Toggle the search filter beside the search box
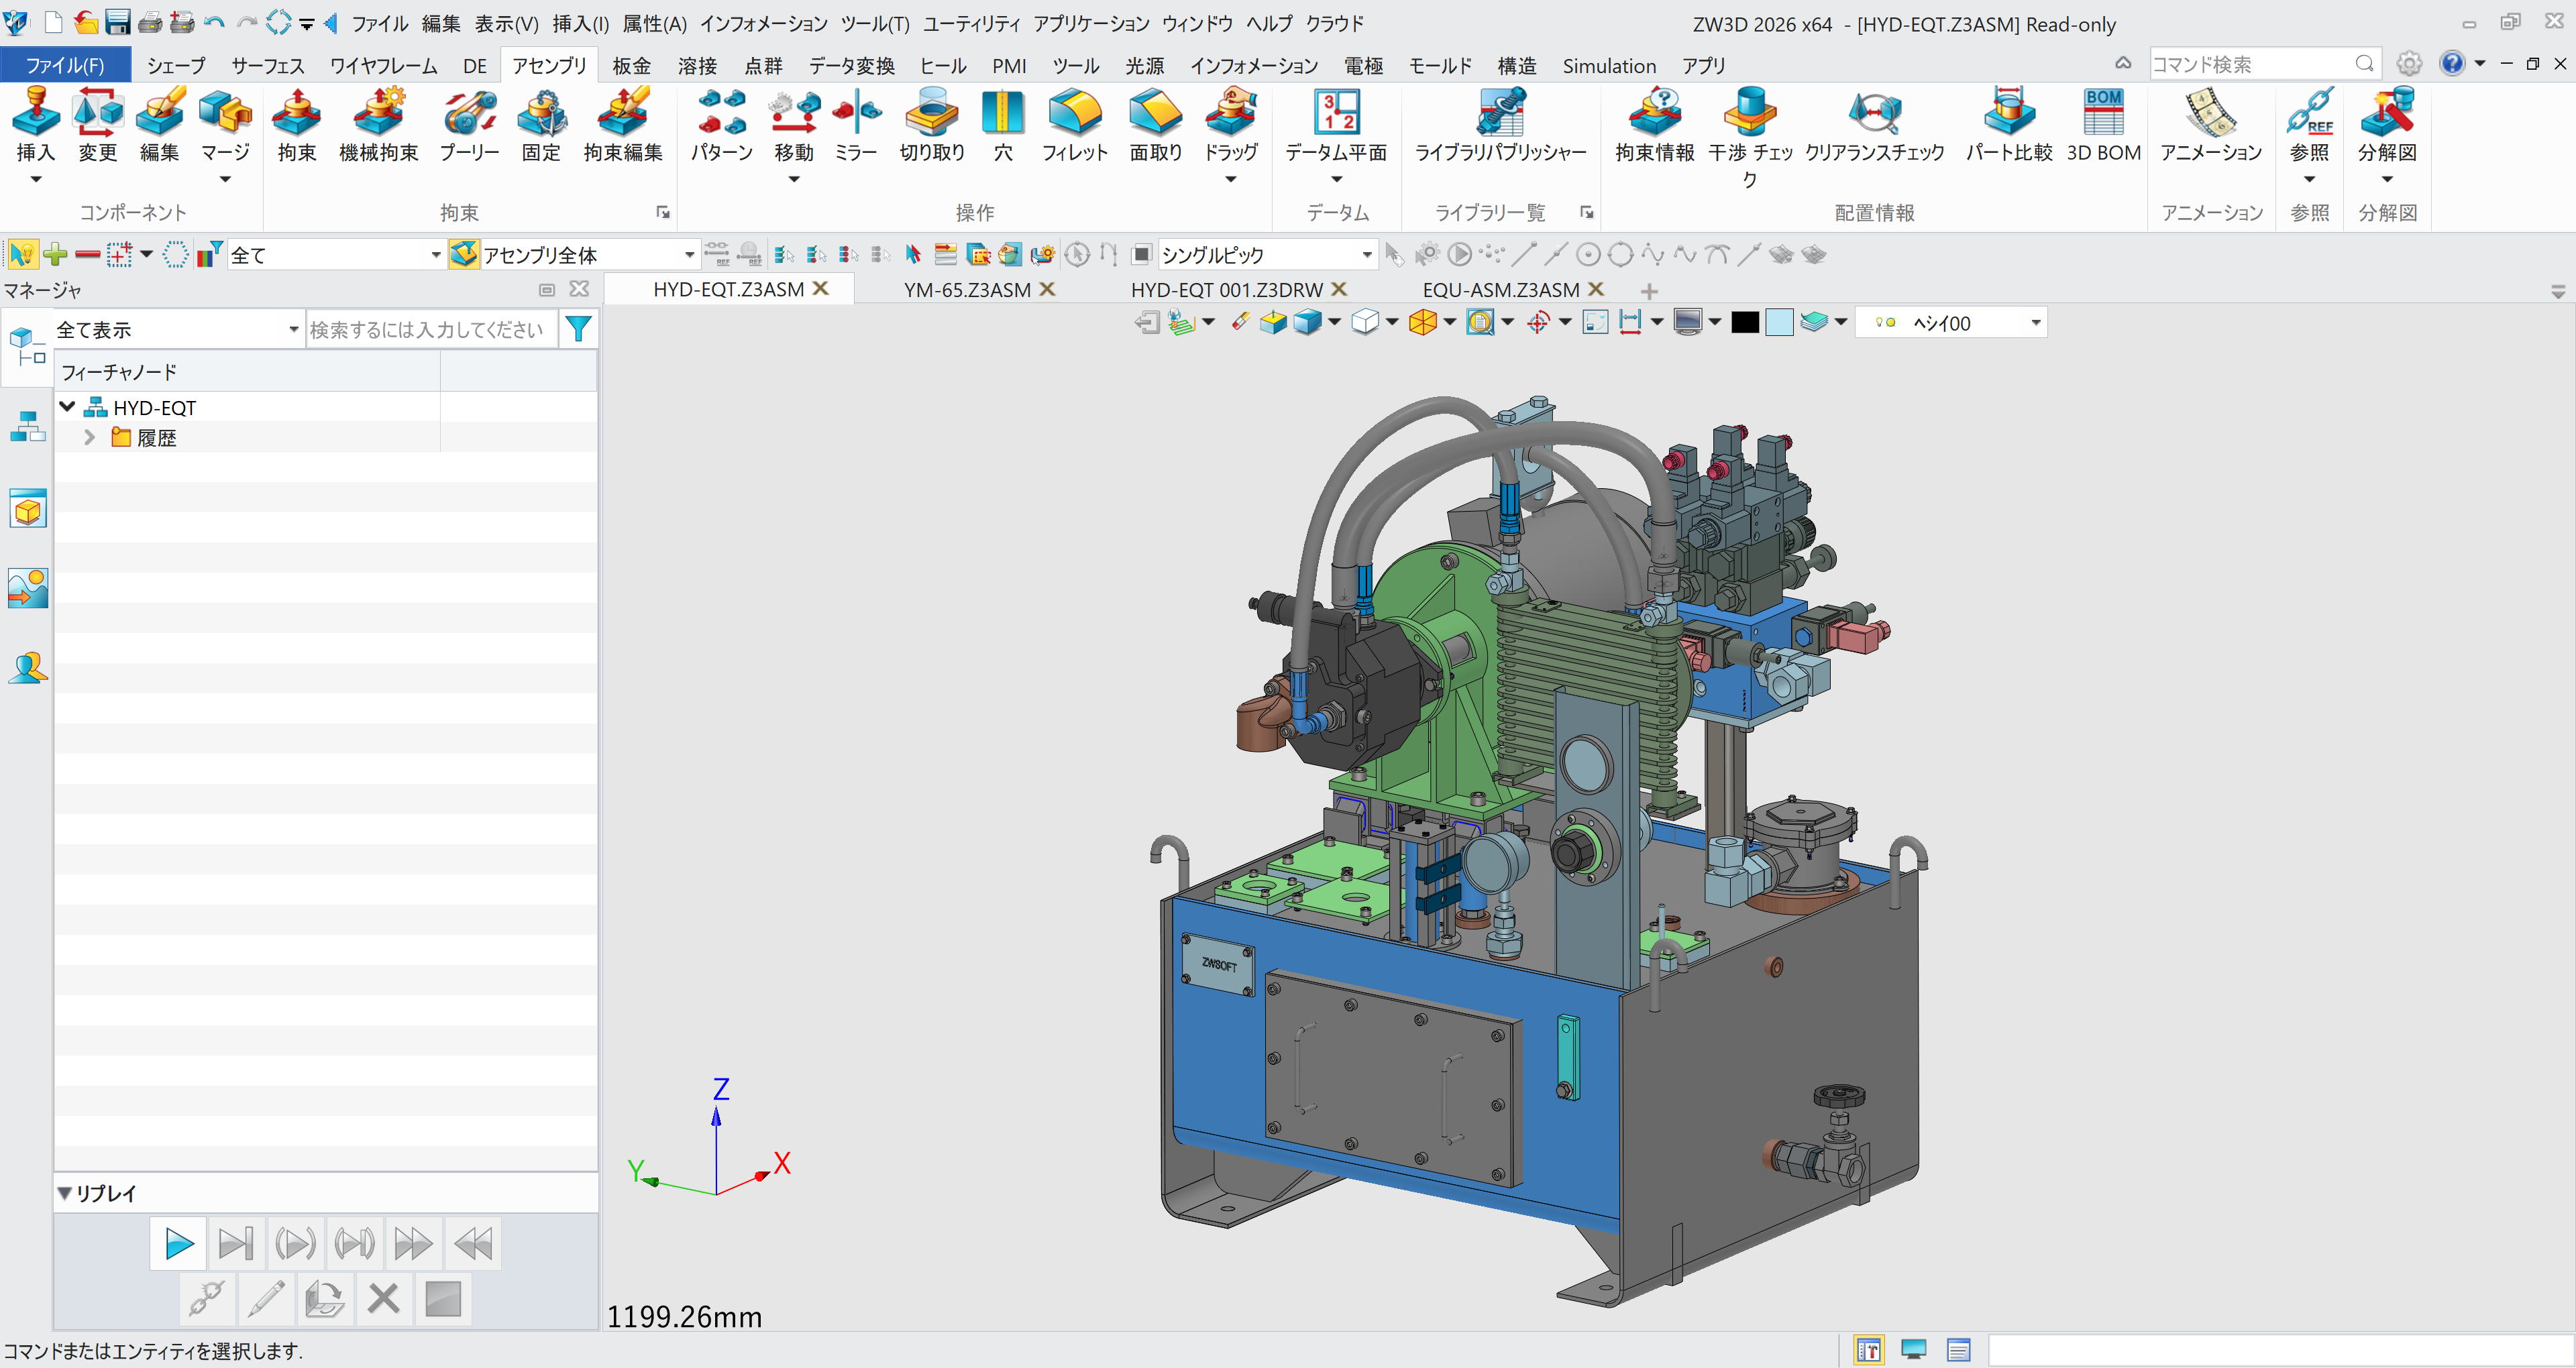This screenshot has width=2576, height=1368. tap(578, 327)
